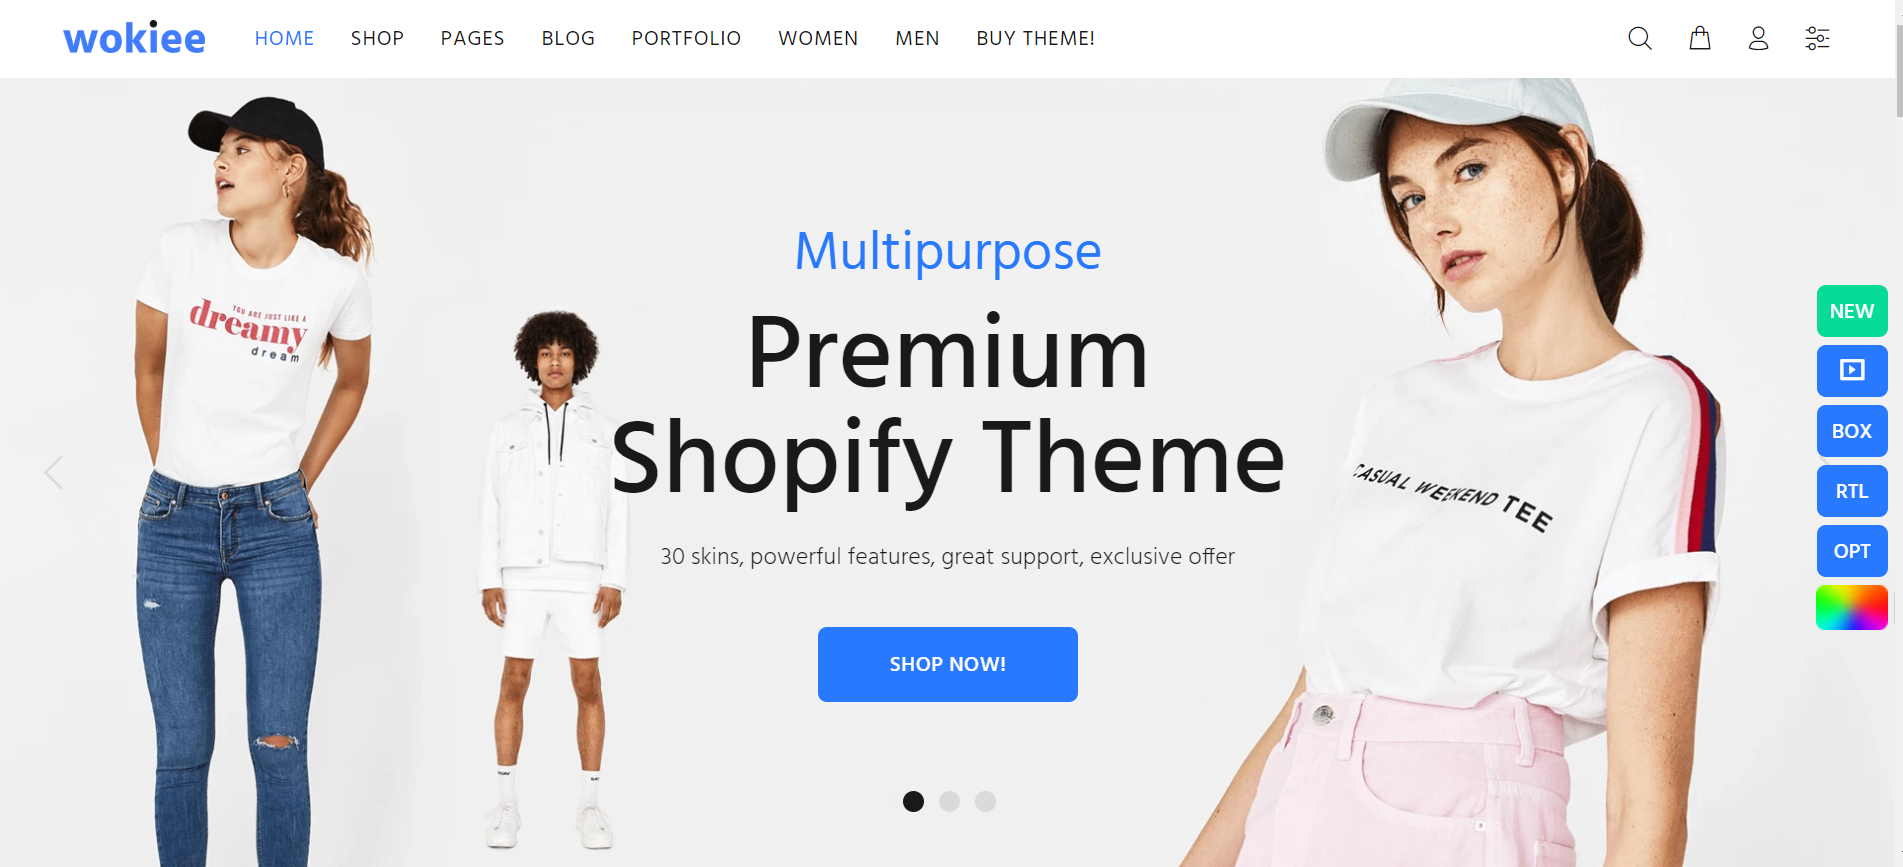The width and height of the screenshot is (1903, 867).
Task: Click the RTL layout side button
Action: tap(1852, 491)
